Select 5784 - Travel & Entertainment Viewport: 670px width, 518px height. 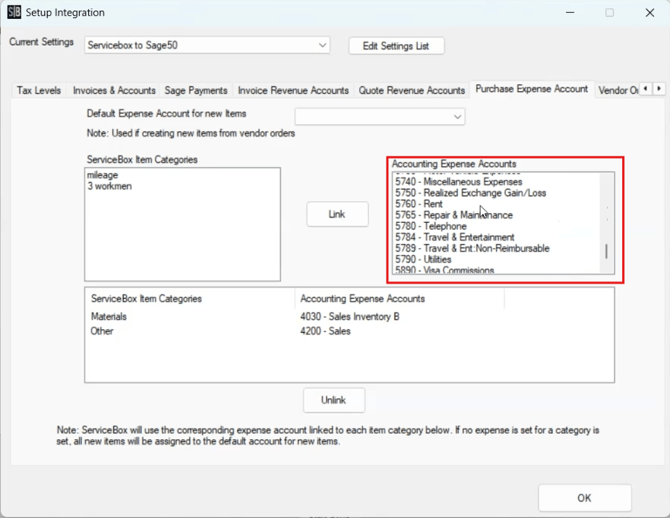pos(455,238)
